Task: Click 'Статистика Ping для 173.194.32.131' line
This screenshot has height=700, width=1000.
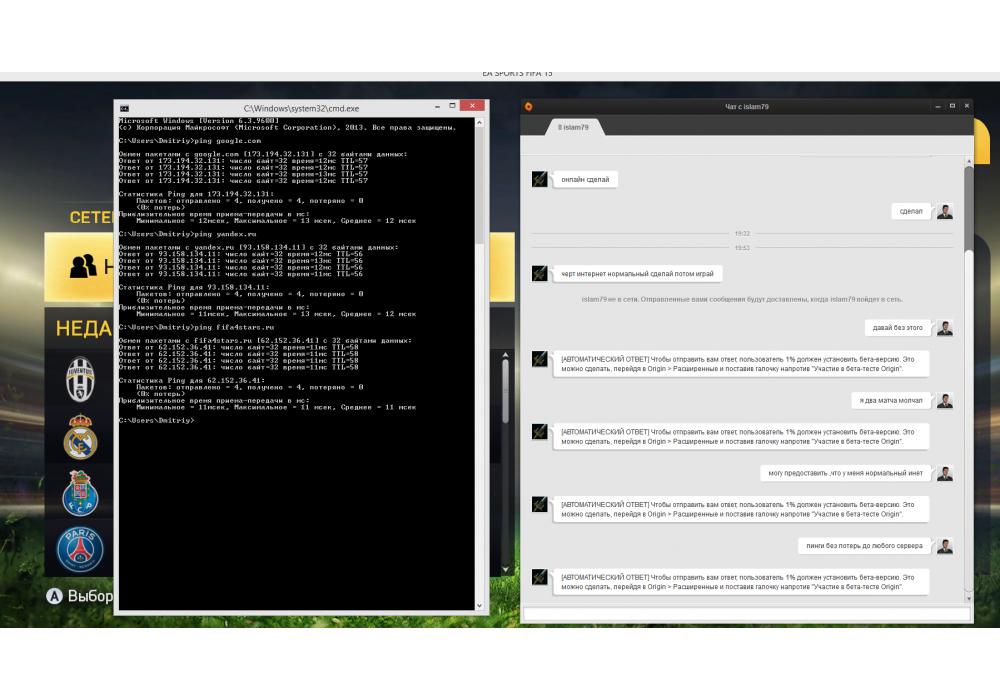Action: [196, 194]
